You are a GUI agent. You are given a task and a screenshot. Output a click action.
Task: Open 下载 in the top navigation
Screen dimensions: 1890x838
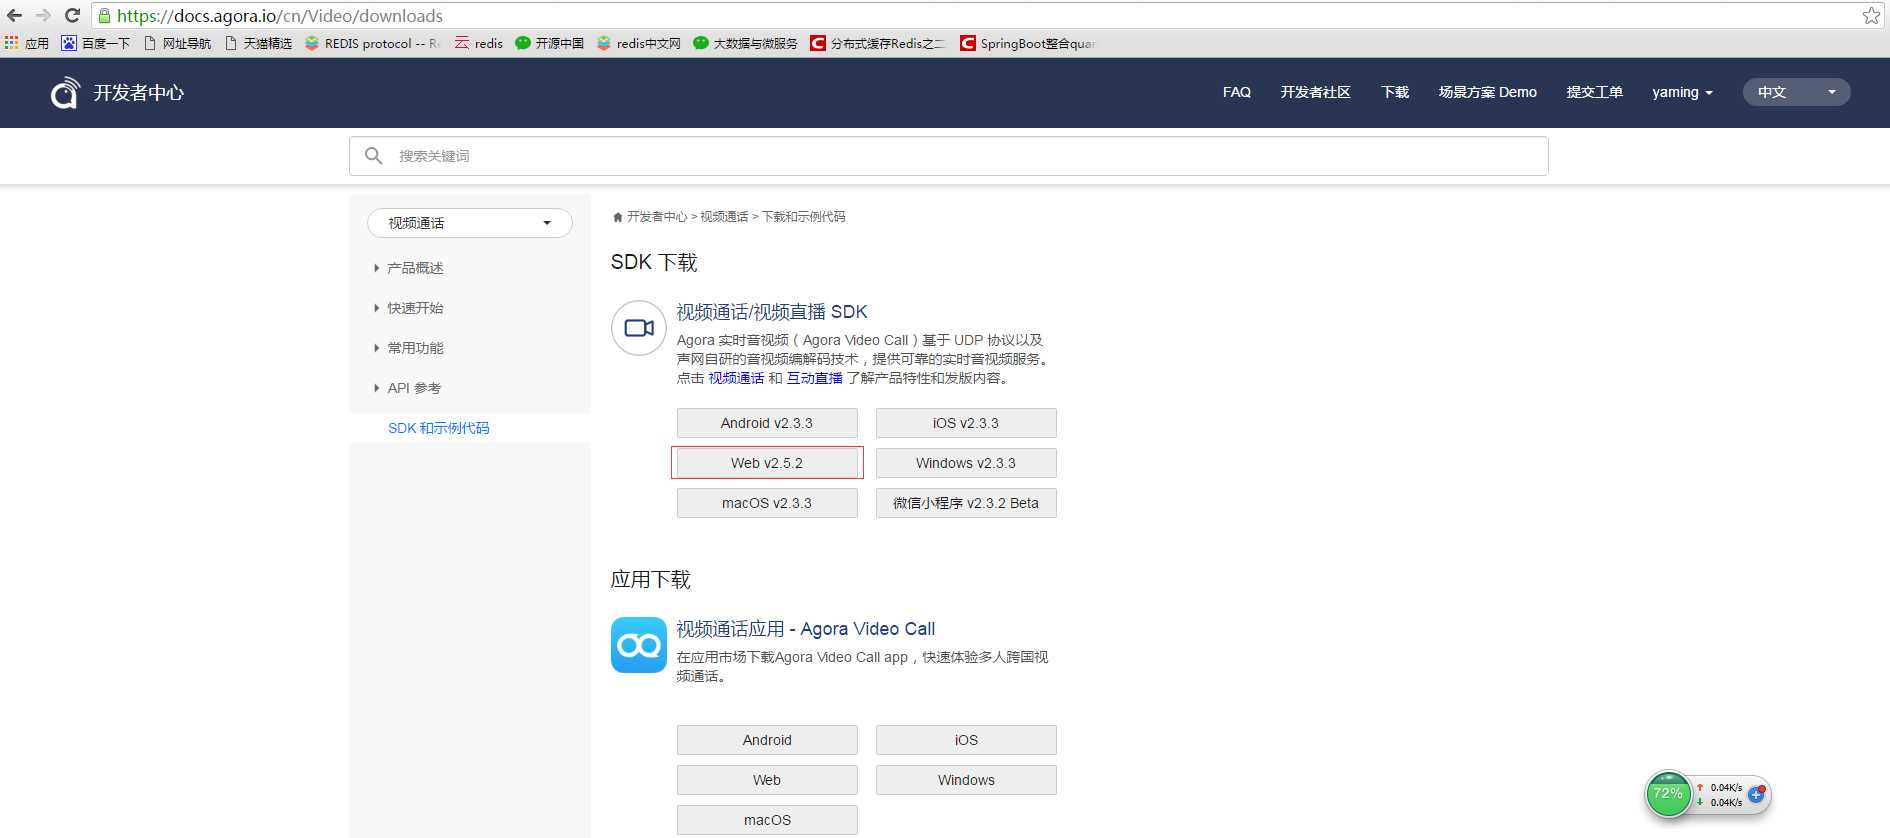[1395, 92]
